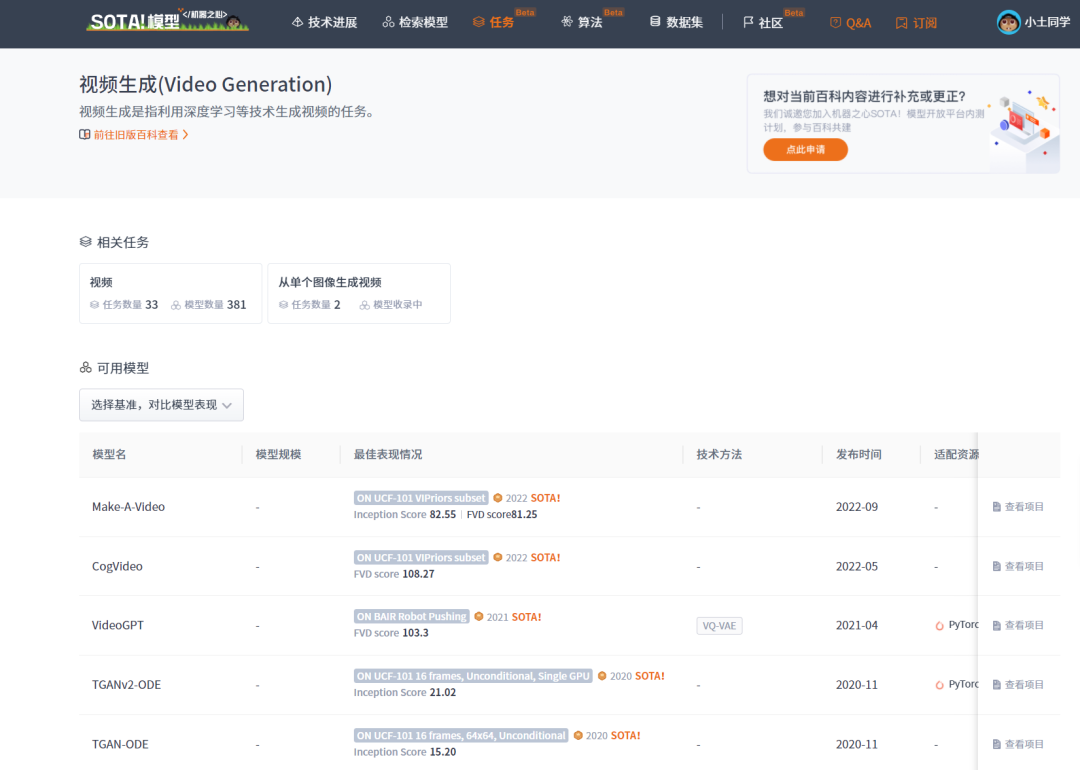Click the 2021-04 release date cell
The width and height of the screenshot is (1080, 770).
point(857,625)
